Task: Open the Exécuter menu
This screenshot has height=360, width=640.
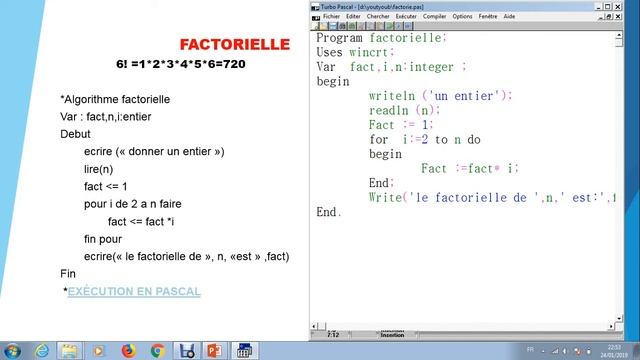Action: pos(406,16)
